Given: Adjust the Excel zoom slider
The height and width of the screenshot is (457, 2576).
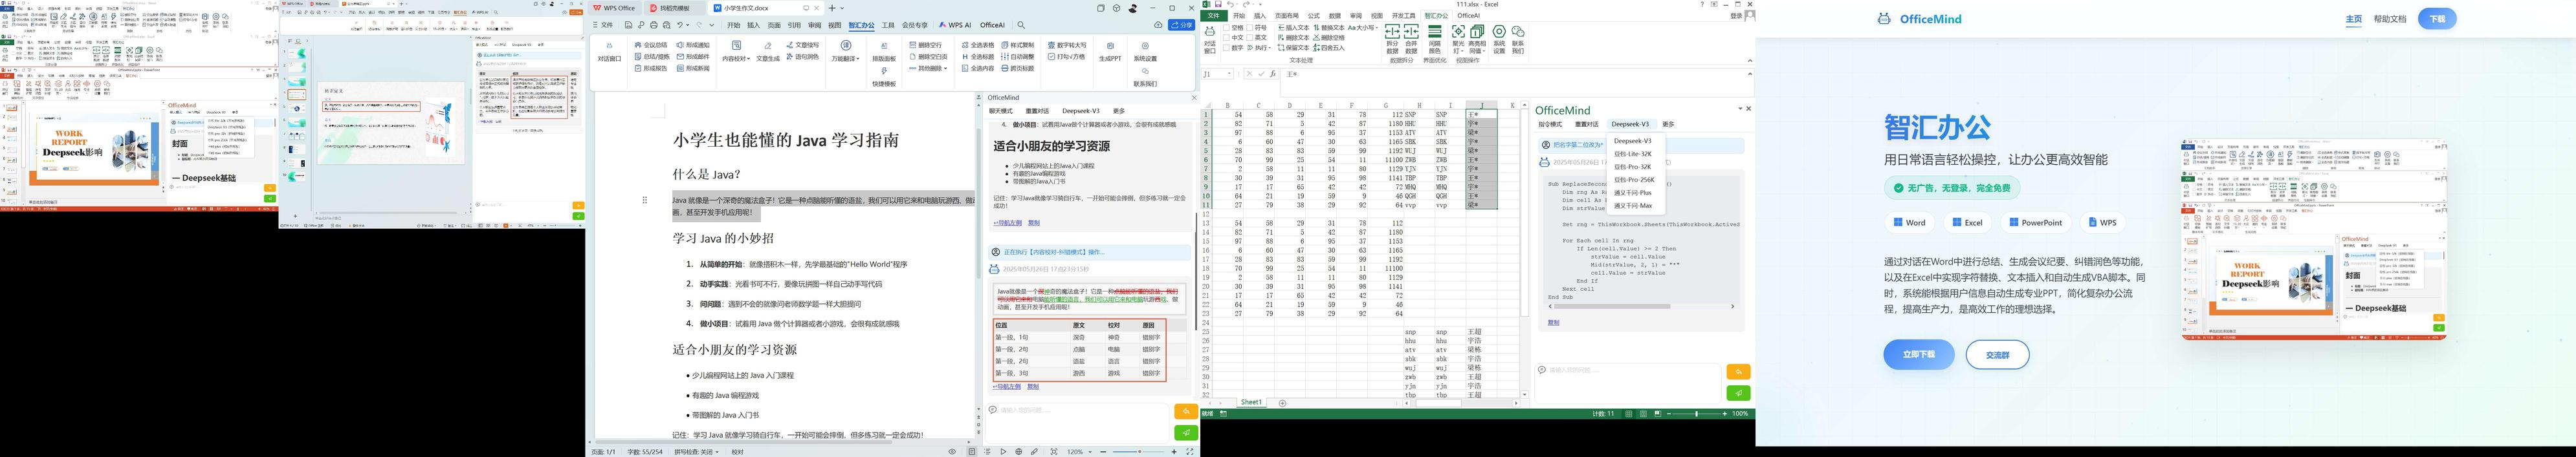Looking at the screenshot, I should tap(1696, 413).
